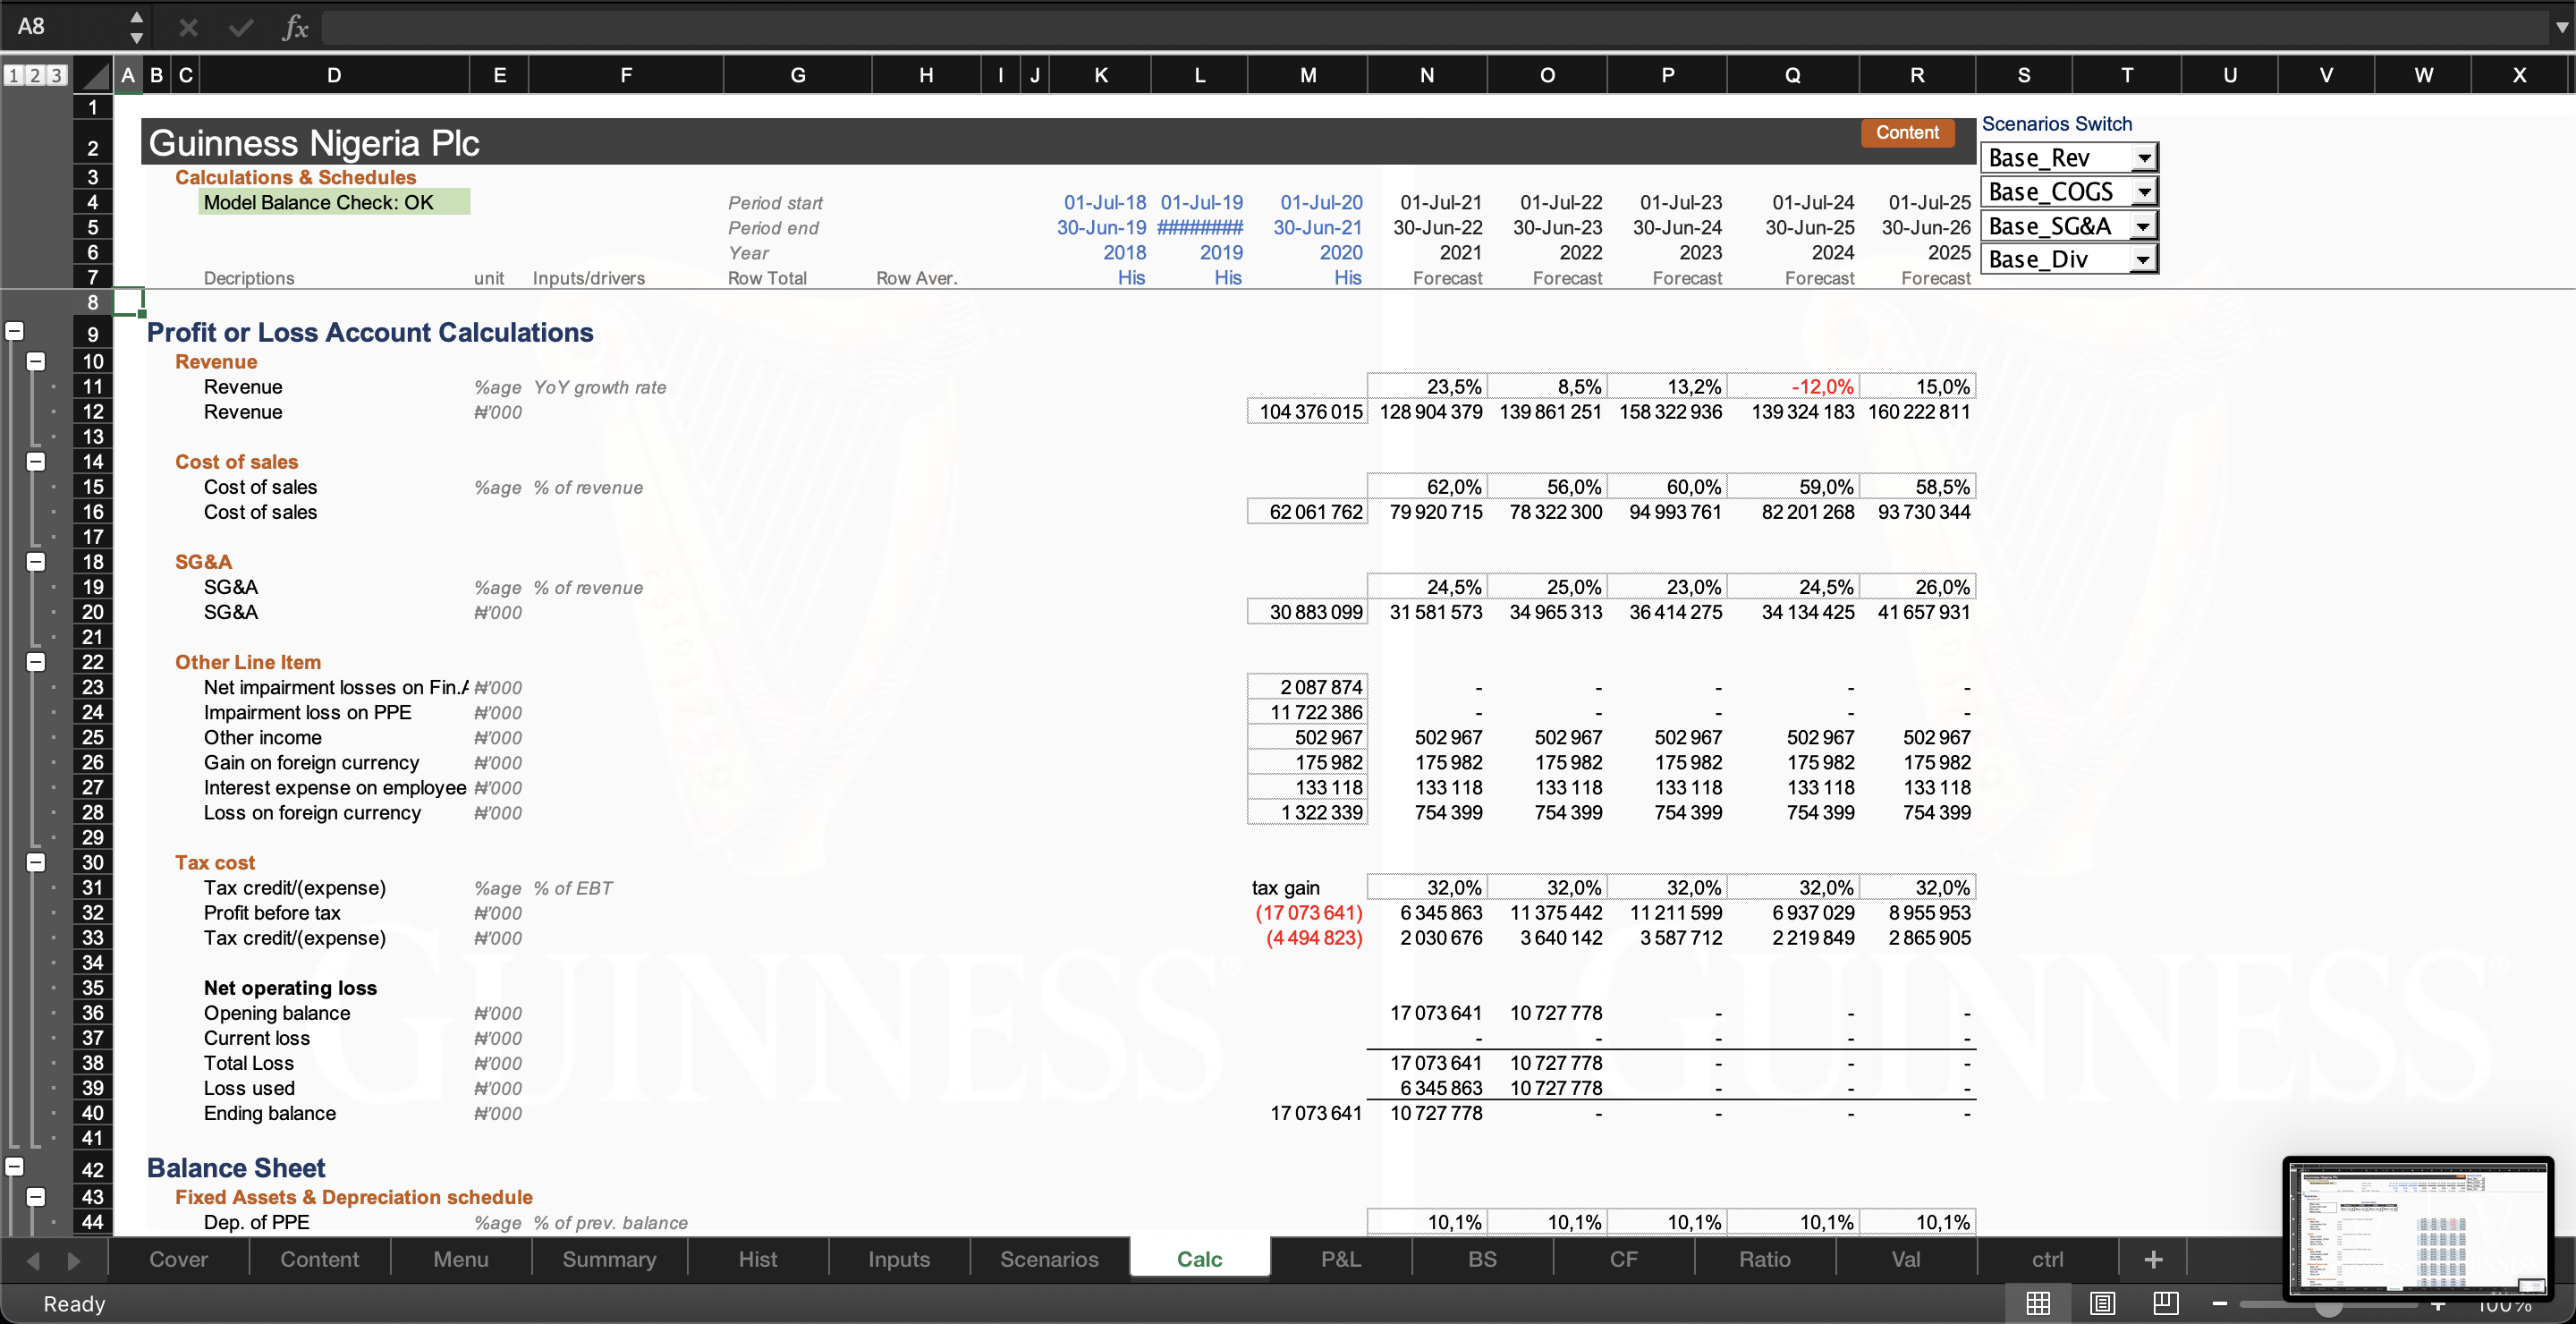Collapse the Cost of sales group
The height and width of the screenshot is (1324, 2576).
[36, 461]
